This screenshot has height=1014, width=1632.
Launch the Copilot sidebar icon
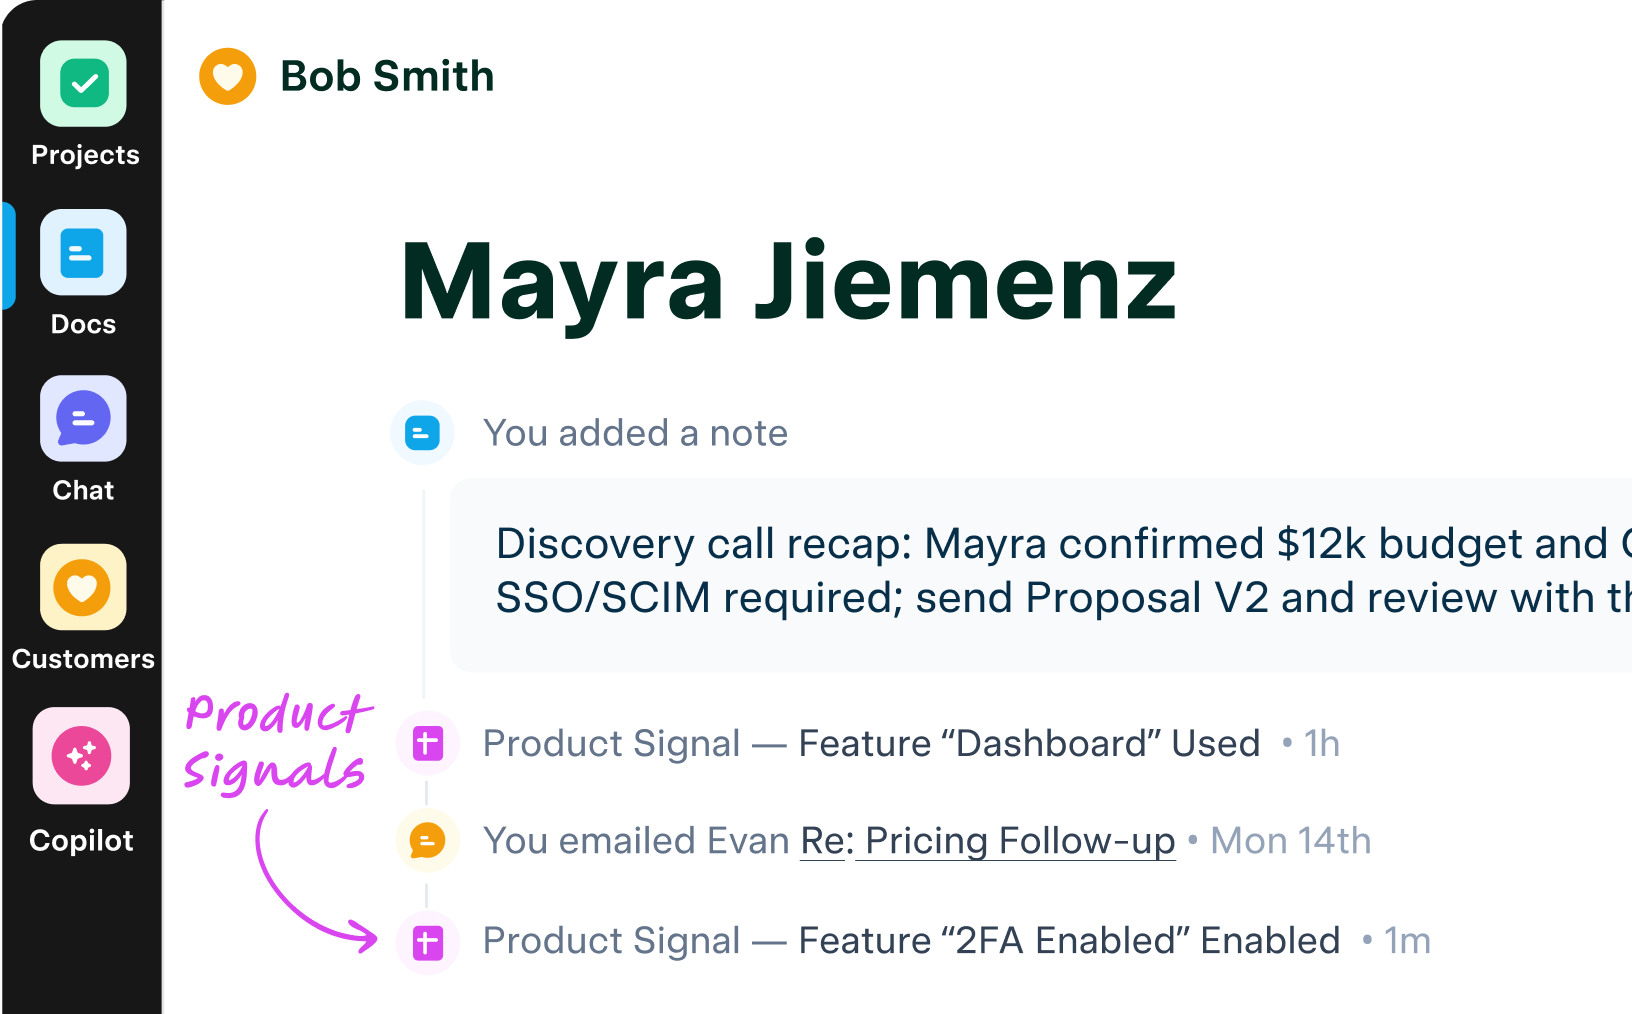(x=82, y=756)
